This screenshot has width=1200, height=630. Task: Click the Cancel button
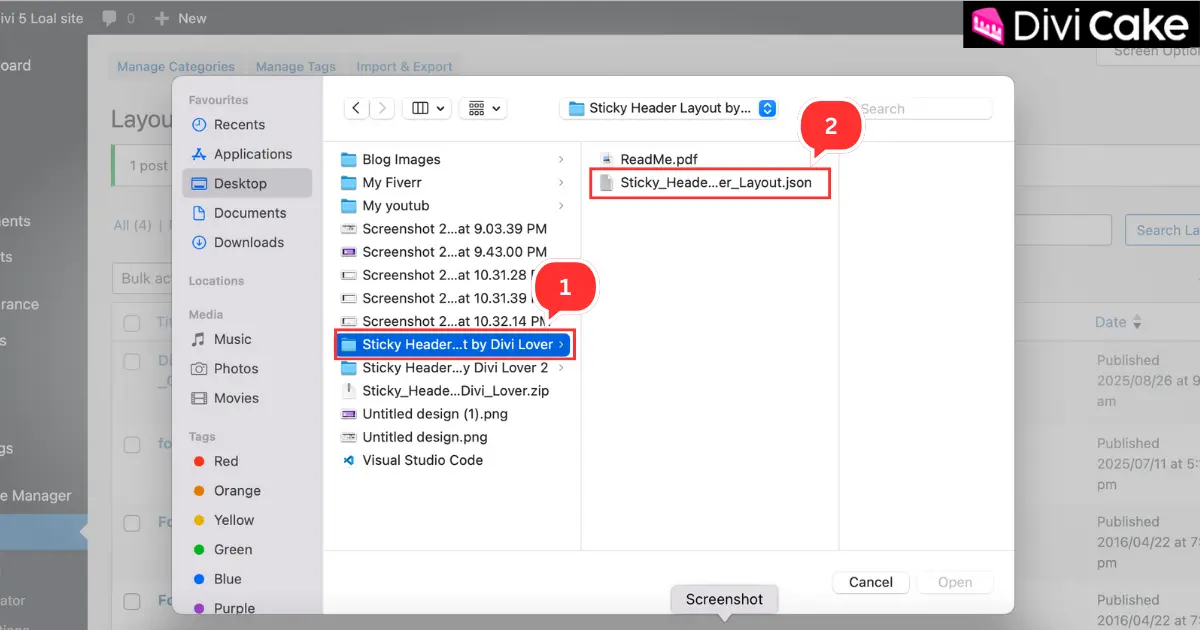pos(871,582)
